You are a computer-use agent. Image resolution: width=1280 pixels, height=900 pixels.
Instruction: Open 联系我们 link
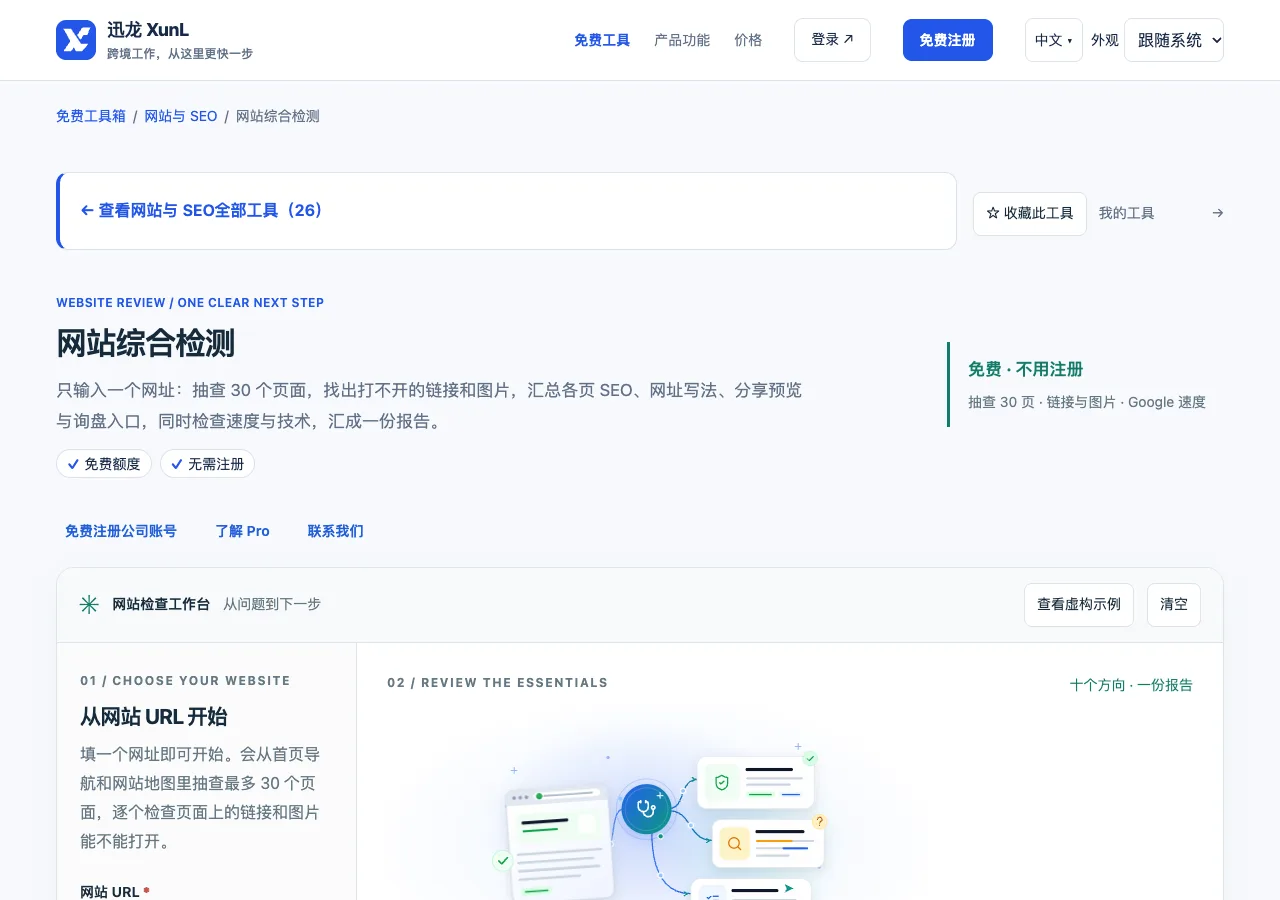(x=336, y=531)
